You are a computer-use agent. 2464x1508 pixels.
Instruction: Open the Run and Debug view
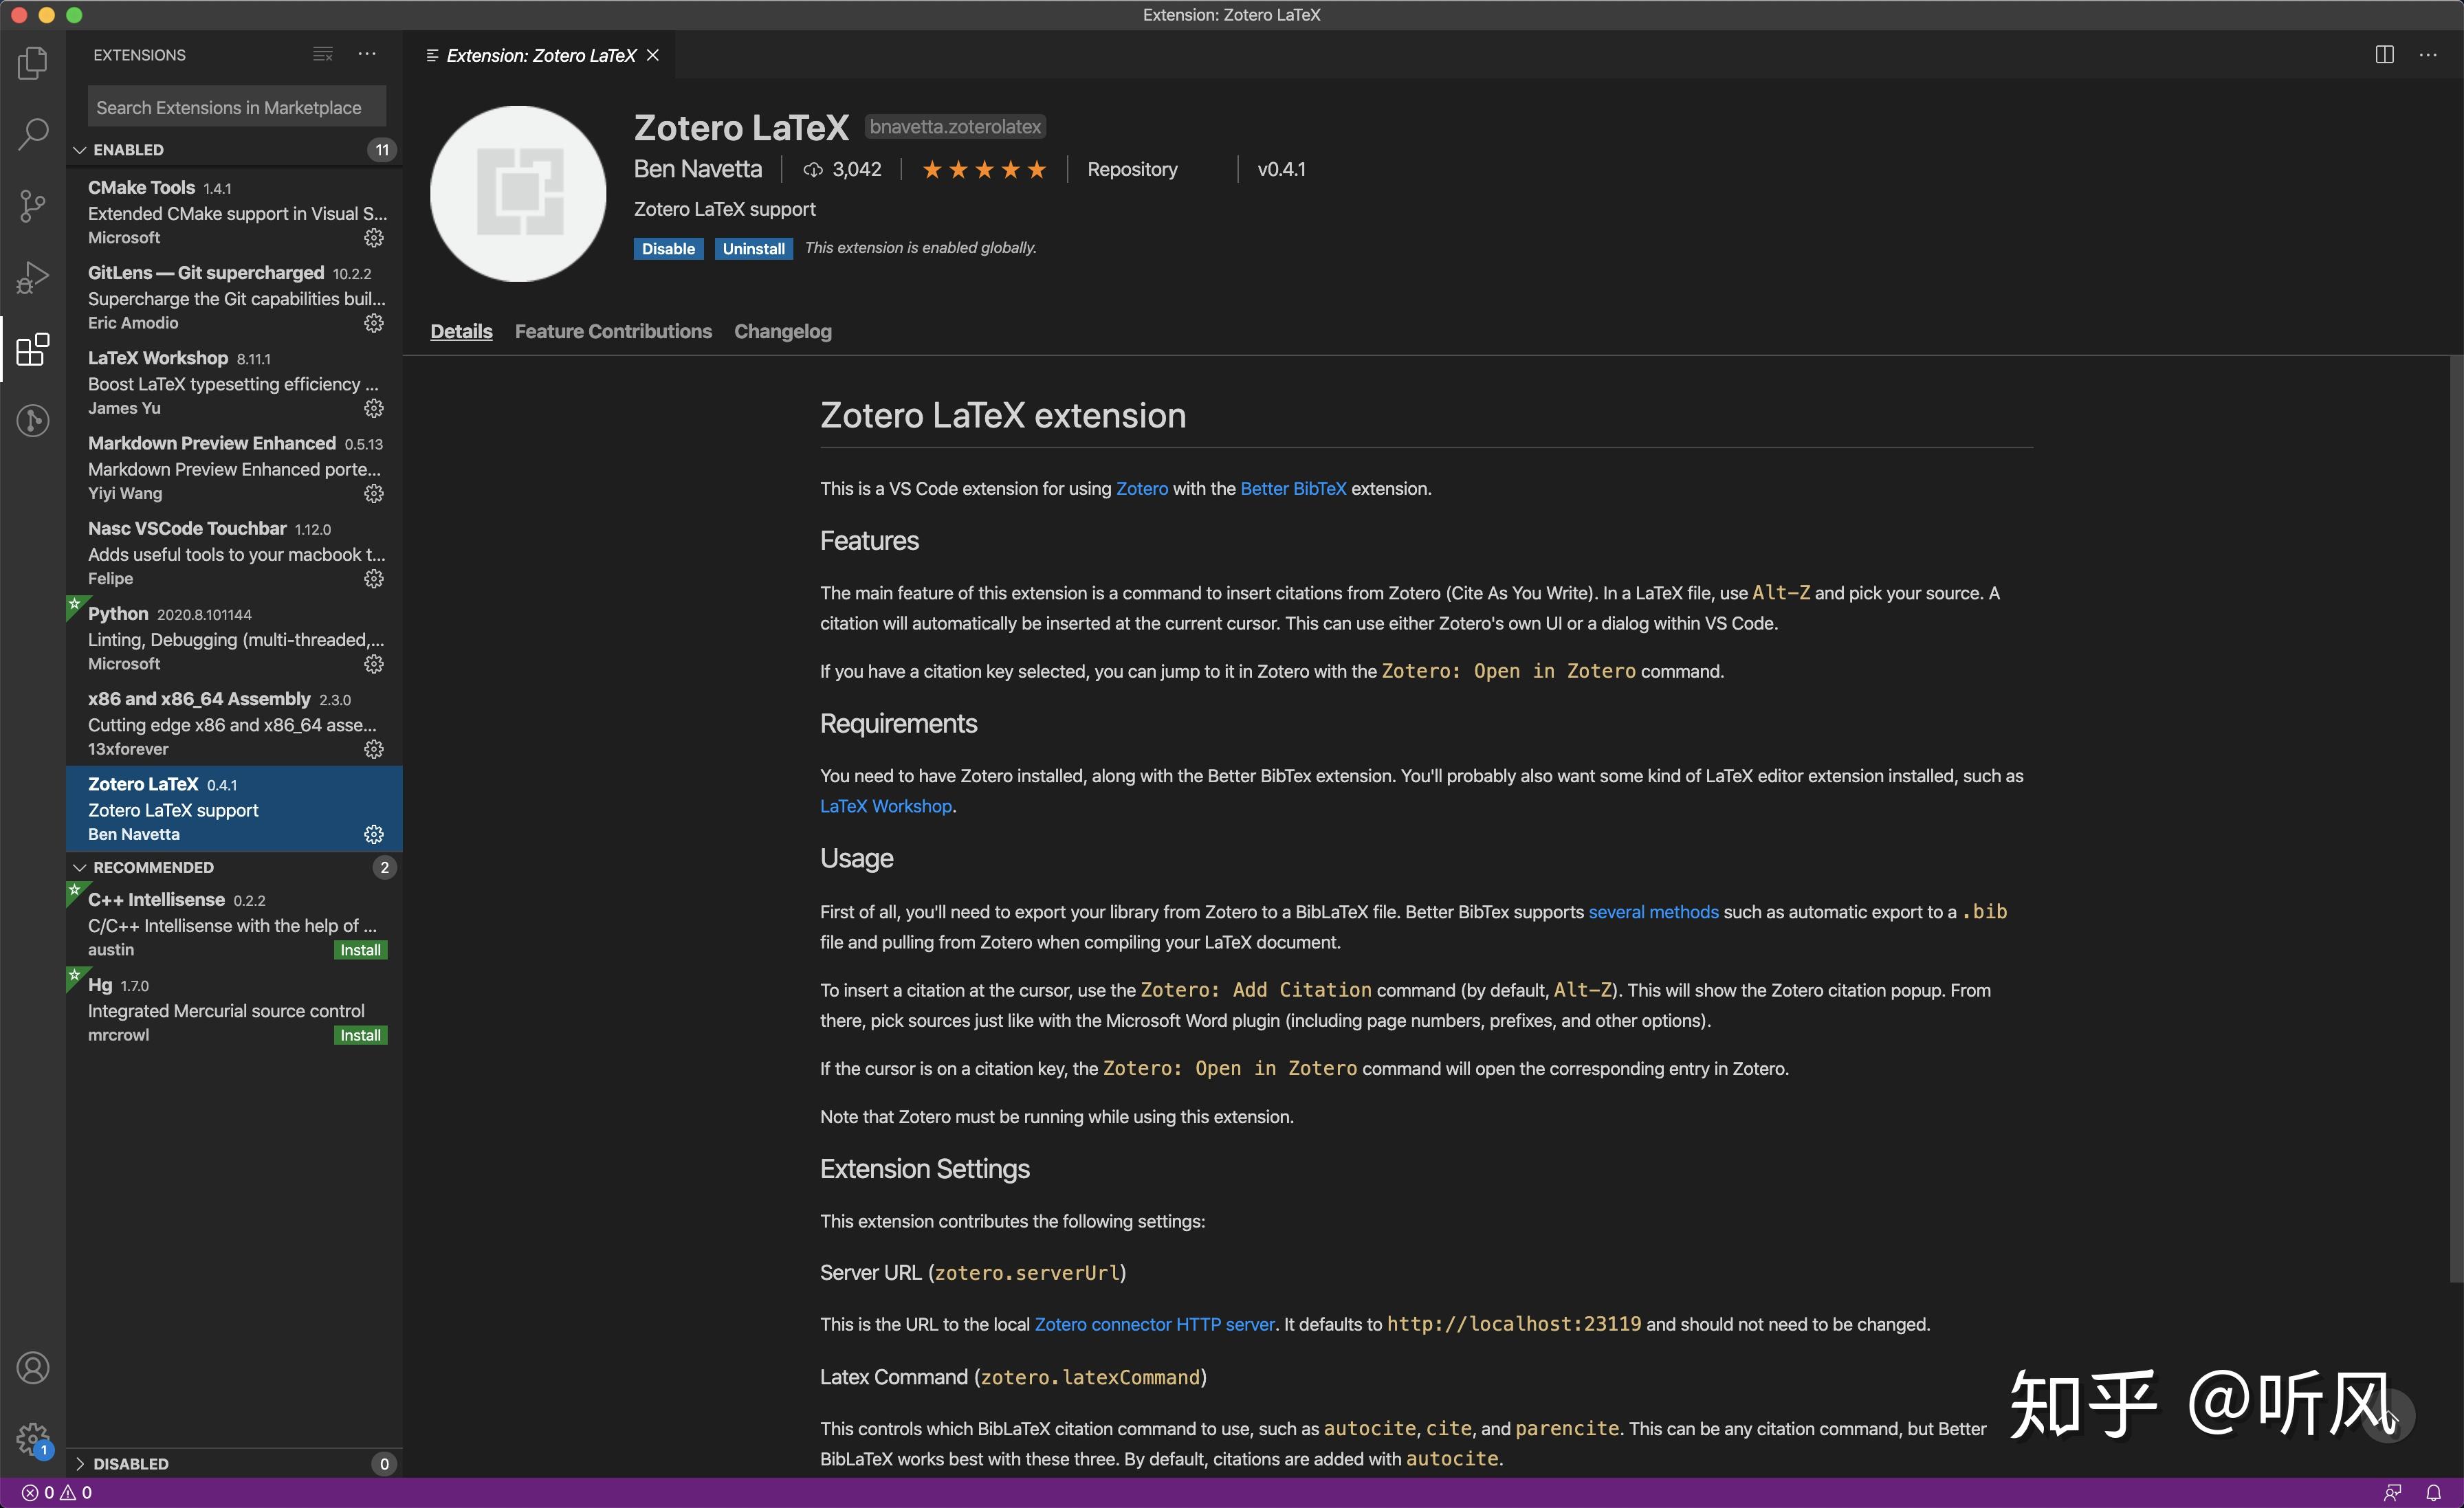point(33,277)
